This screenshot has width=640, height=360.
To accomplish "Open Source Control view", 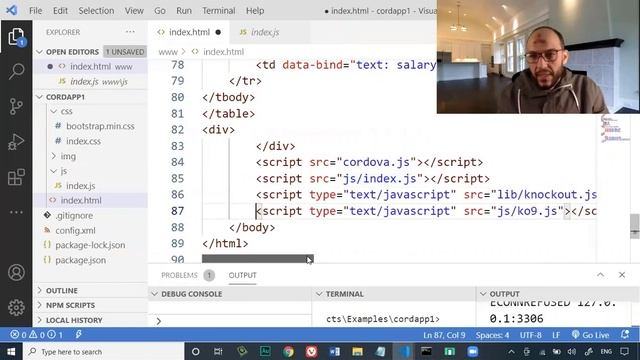I will pos(16,107).
